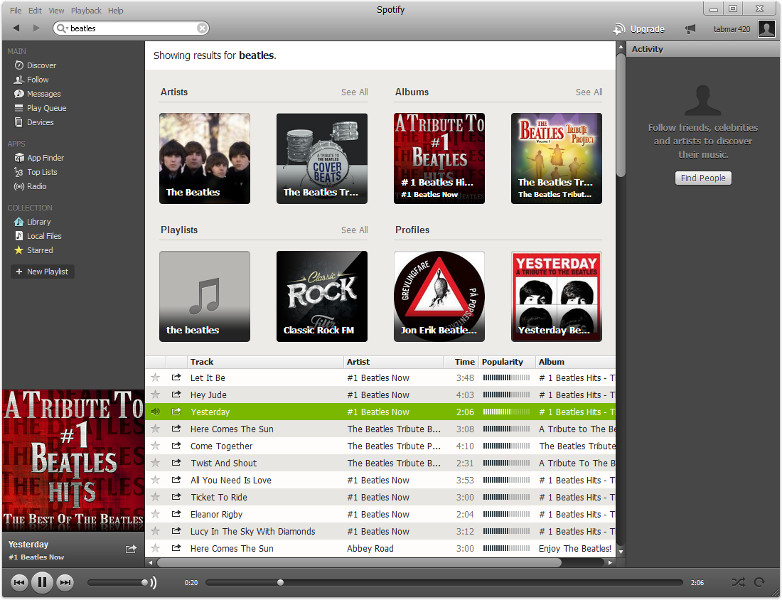Open Messages in the sidebar
This screenshot has width=782, height=600.
37,94
